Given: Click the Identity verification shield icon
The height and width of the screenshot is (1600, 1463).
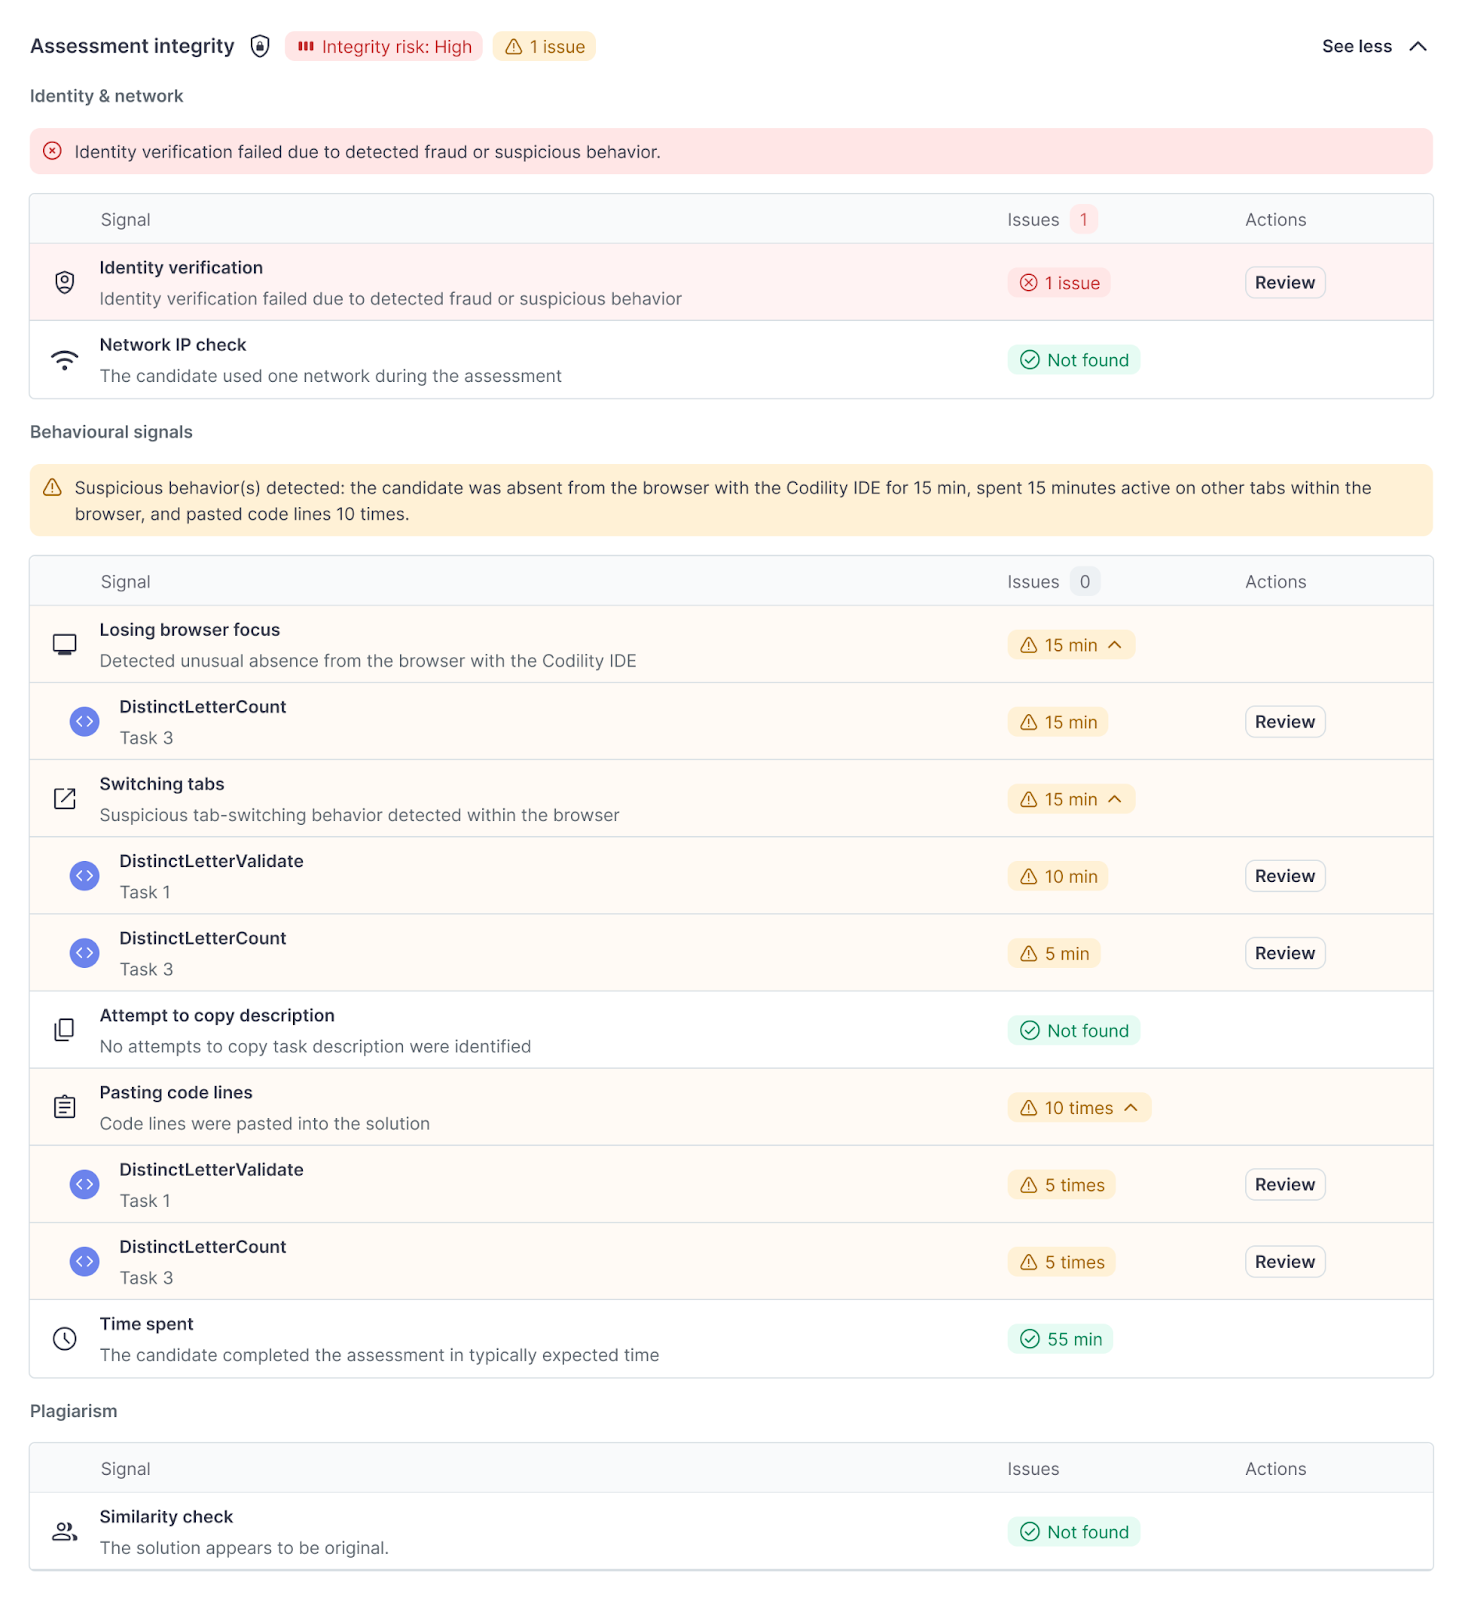Looking at the screenshot, I should pos(64,282).
